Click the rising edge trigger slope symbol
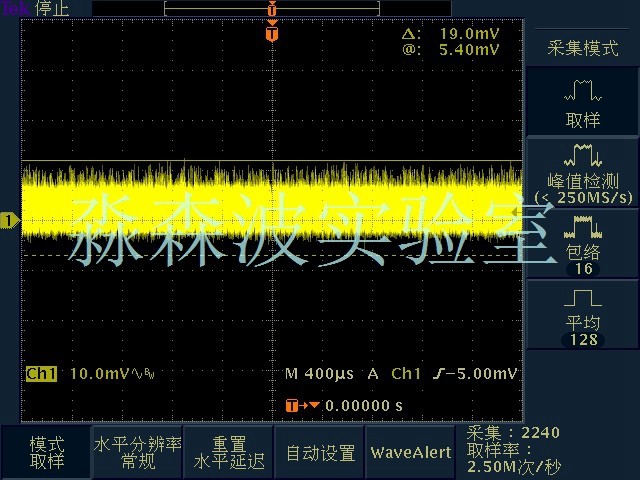The height and width of the screenshot is (480, 640). [439, 373]
